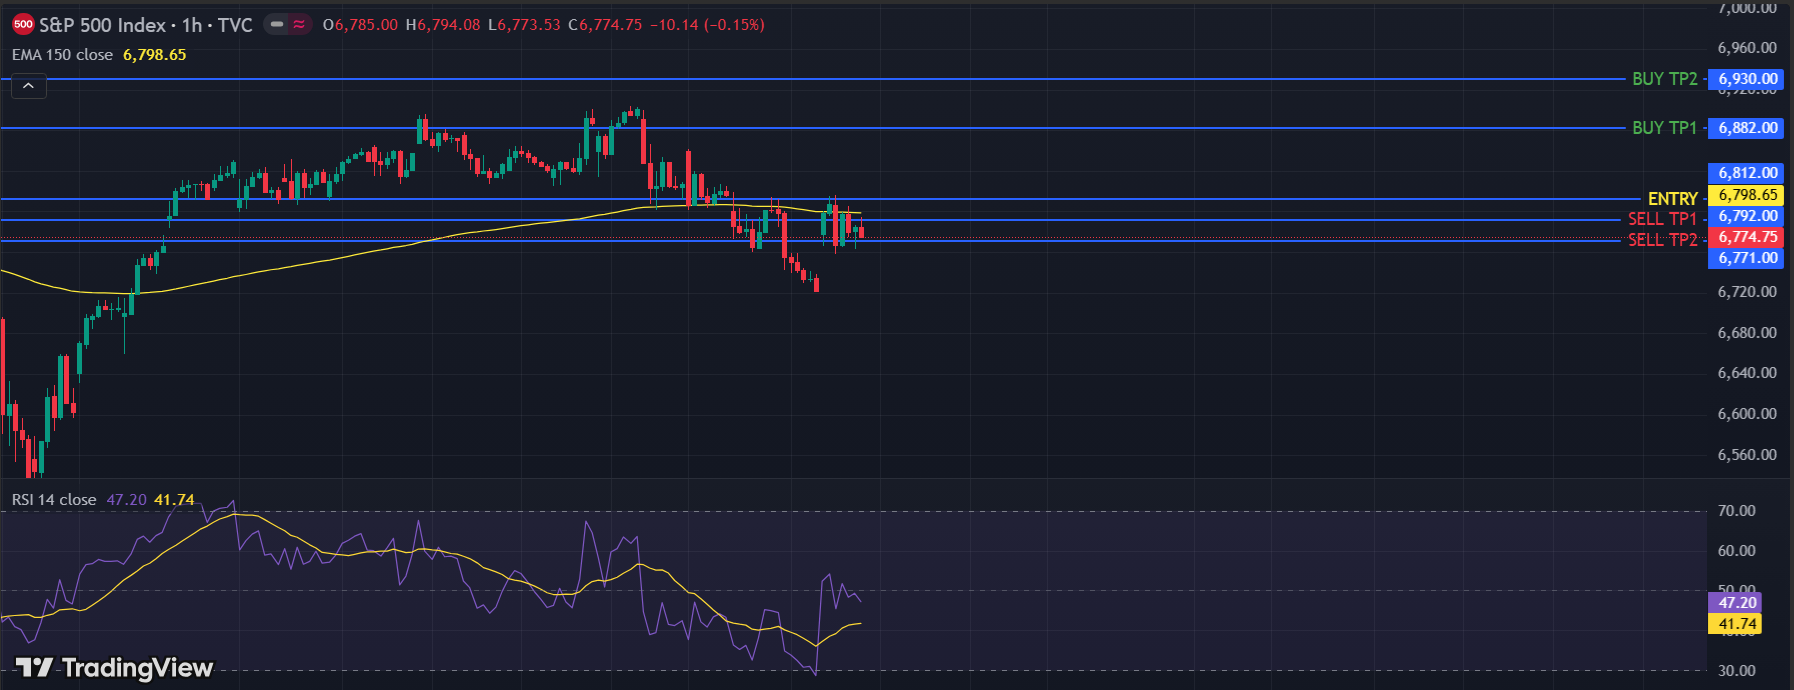Select the RSI 14 close indicator legend
Viewport: 1794px width, 690px height.
click(x=54, y=500)
